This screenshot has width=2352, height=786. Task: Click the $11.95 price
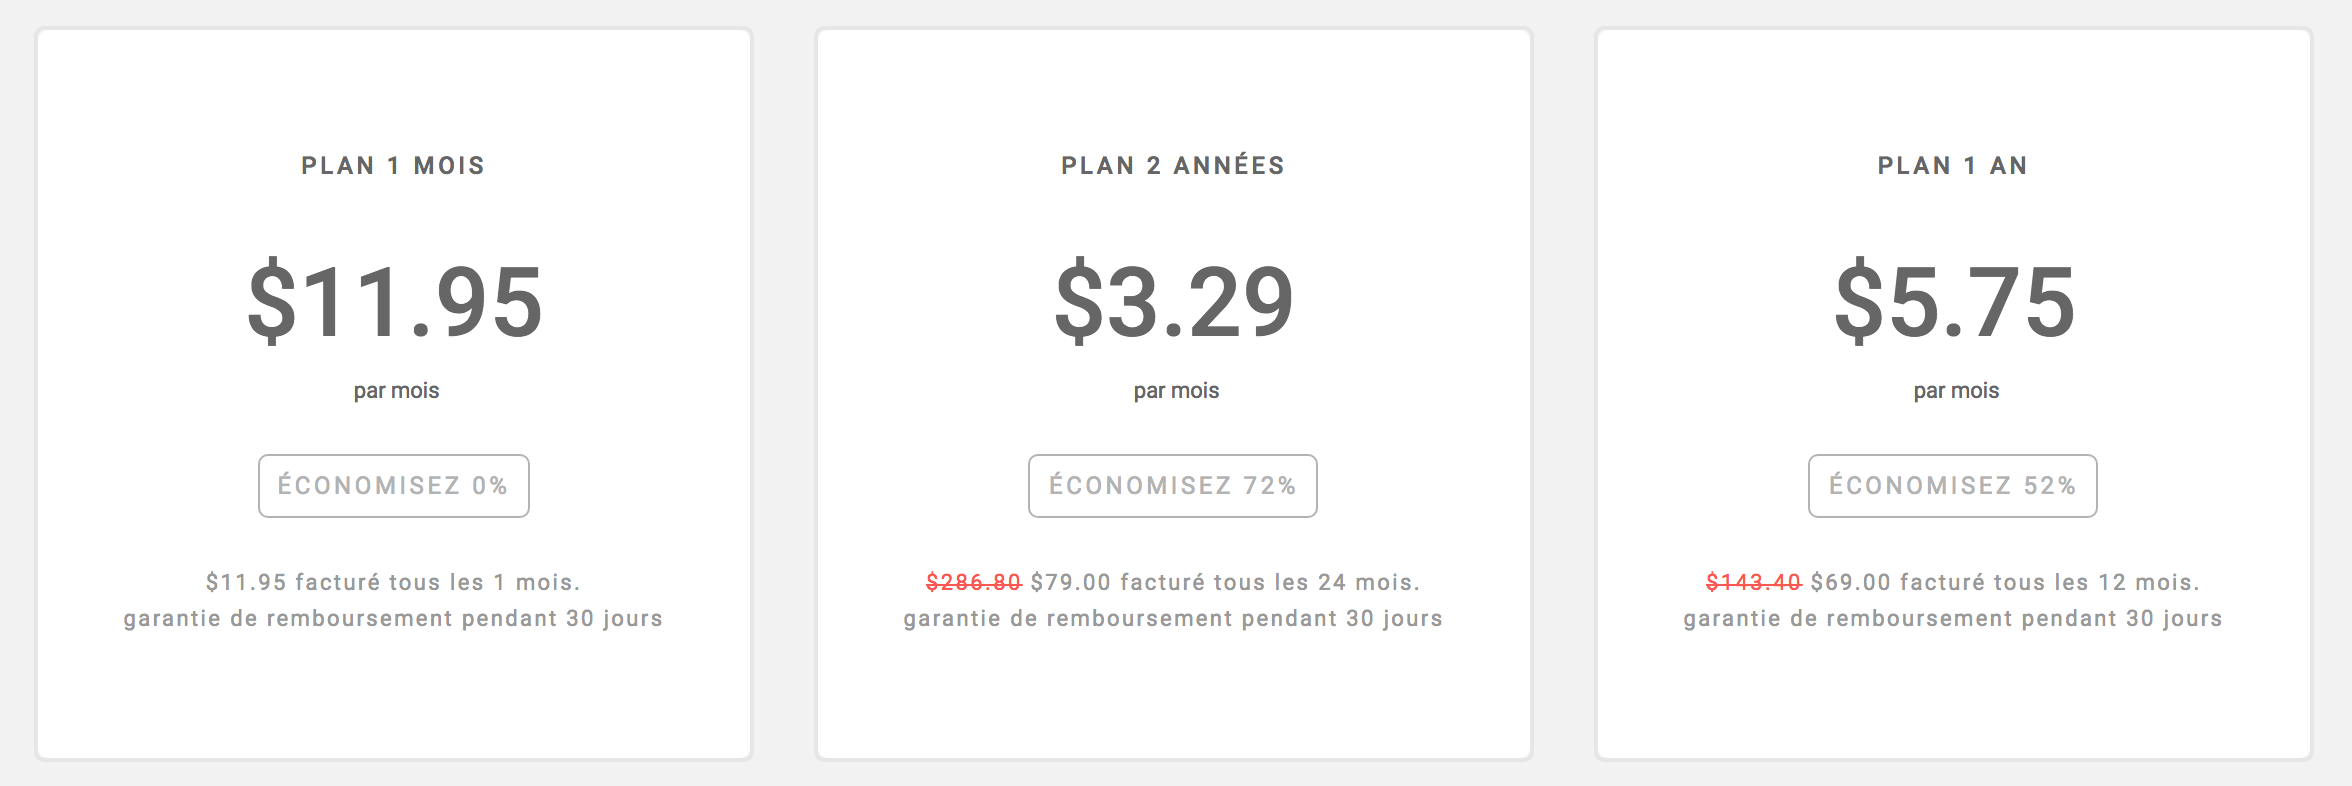point(395,302)
